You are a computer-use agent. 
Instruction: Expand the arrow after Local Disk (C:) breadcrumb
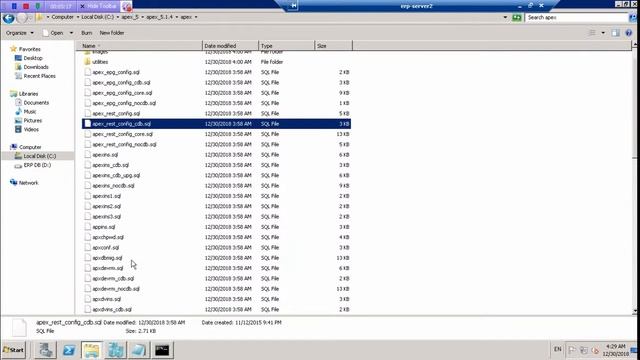tap(118, 17)
